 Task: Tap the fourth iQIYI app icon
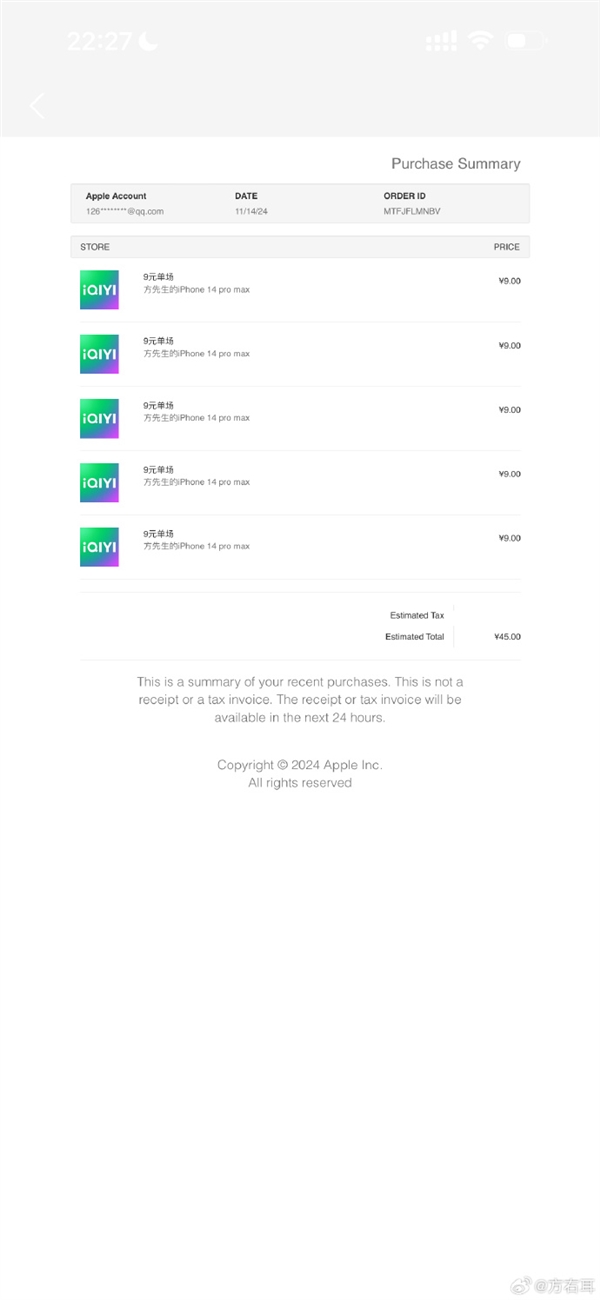click(99, 482)
